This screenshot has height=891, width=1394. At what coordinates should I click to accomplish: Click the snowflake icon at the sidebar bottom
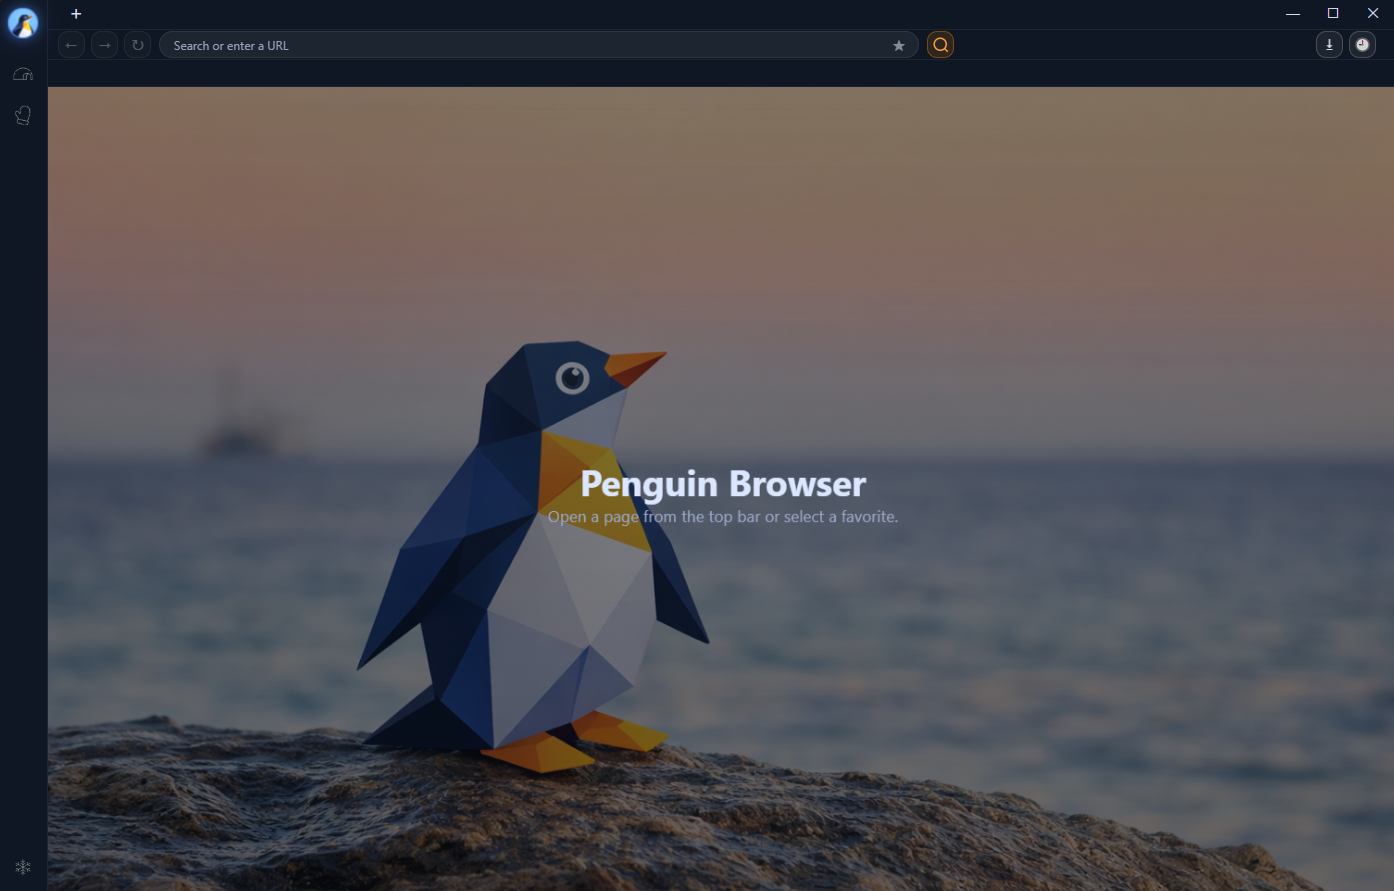[x=22, y=866]
